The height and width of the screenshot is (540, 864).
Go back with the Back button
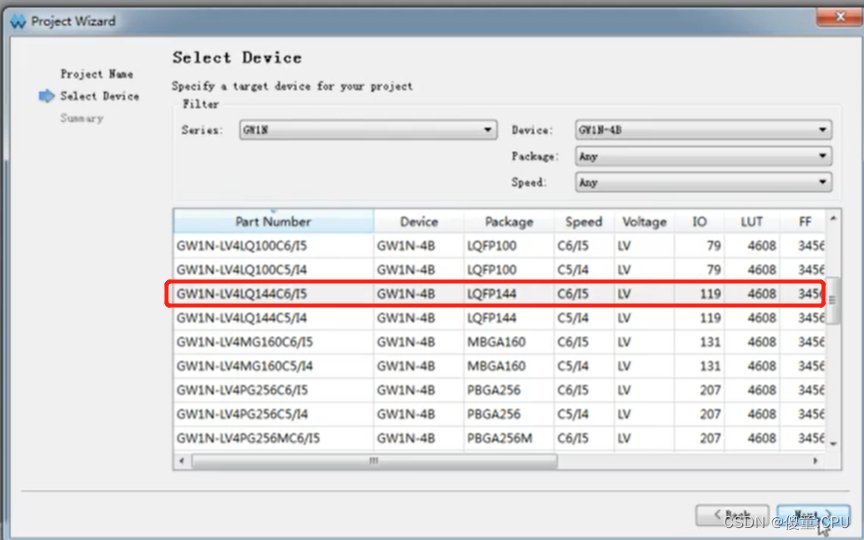732,516
